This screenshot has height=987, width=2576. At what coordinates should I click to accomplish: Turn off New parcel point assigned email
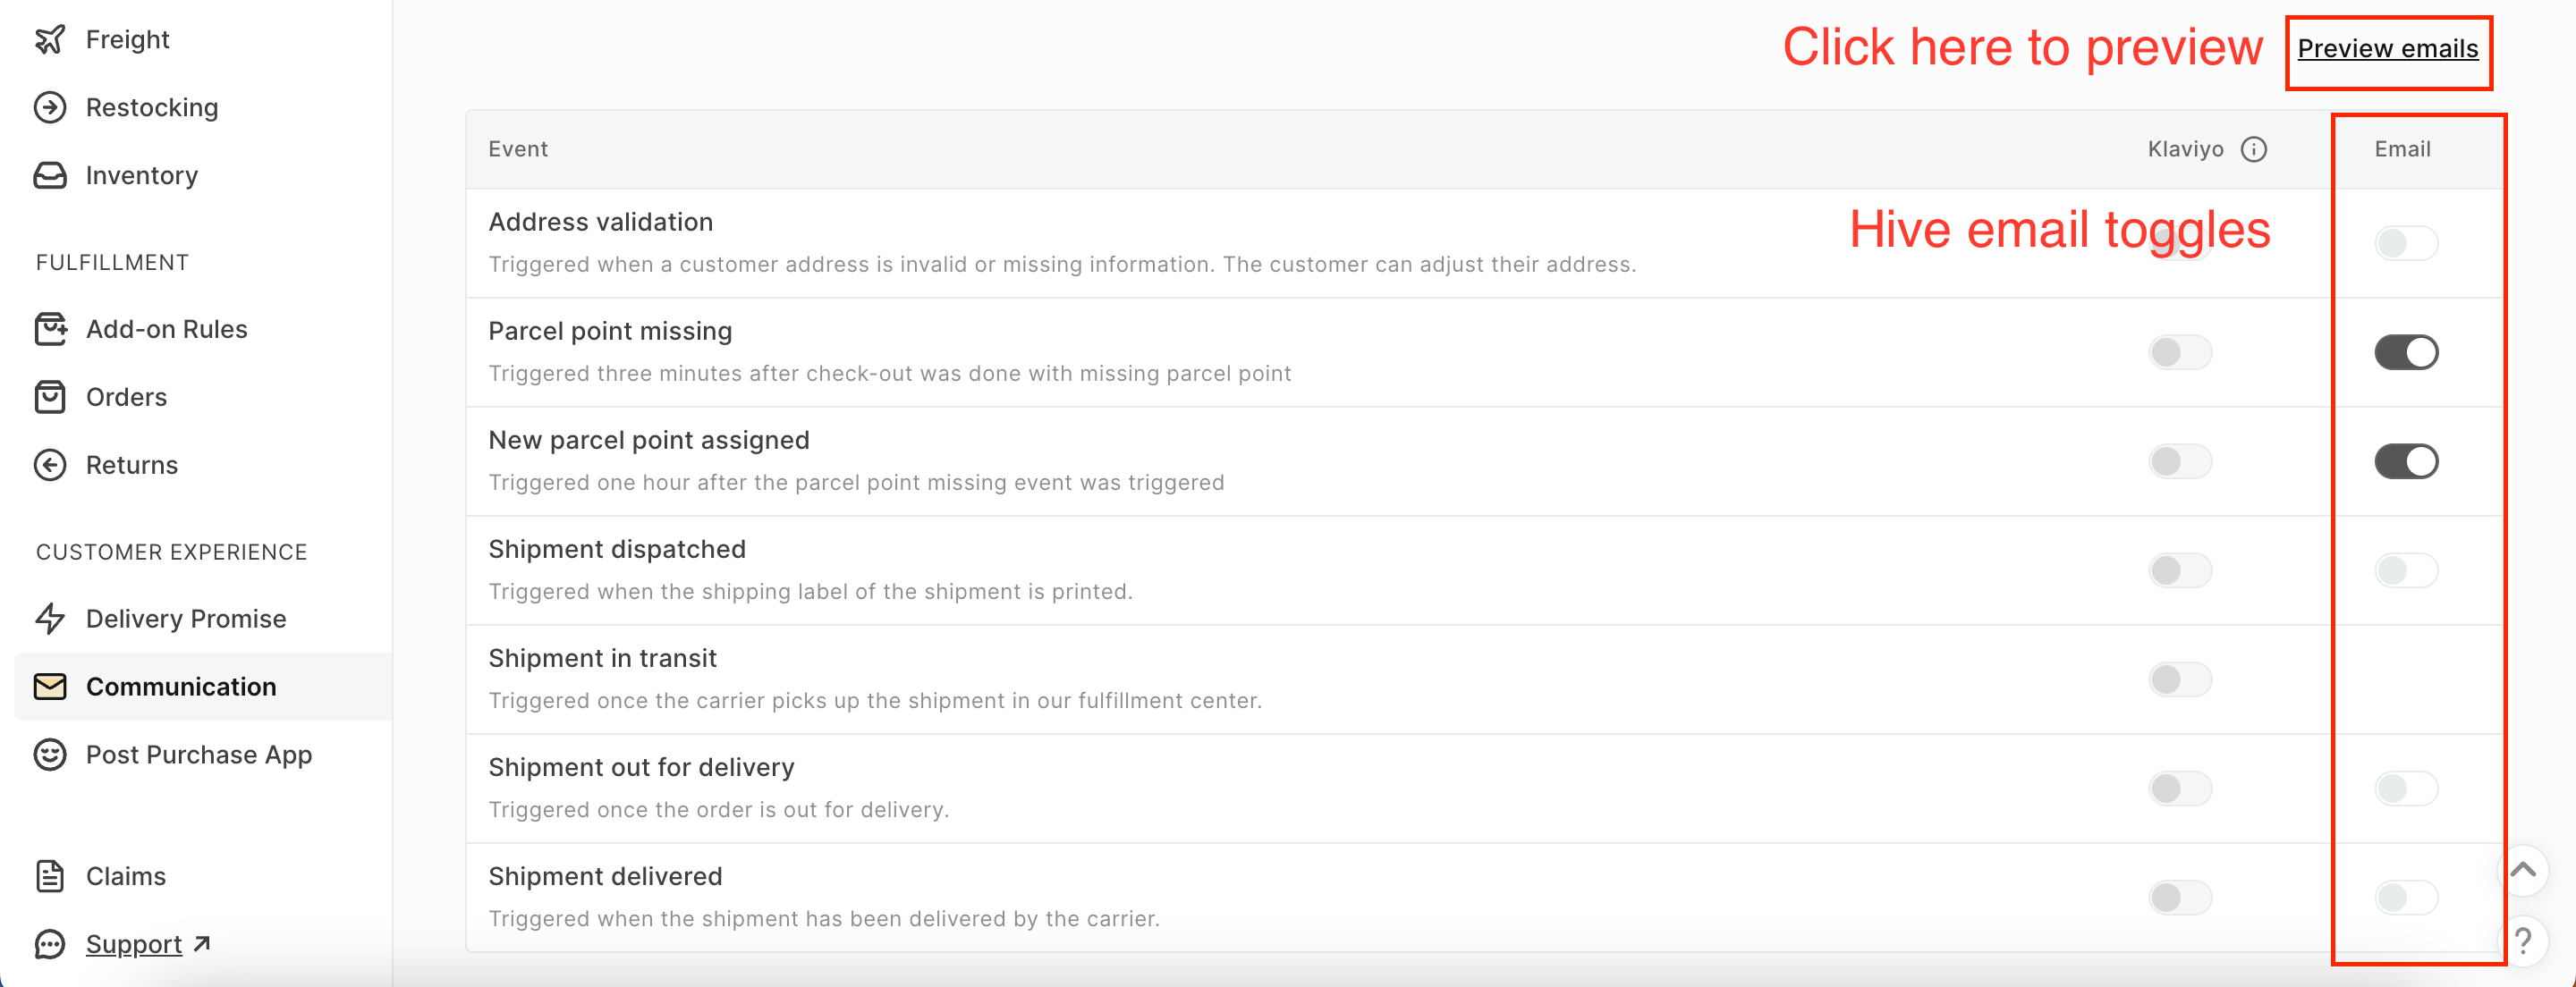2406,461
